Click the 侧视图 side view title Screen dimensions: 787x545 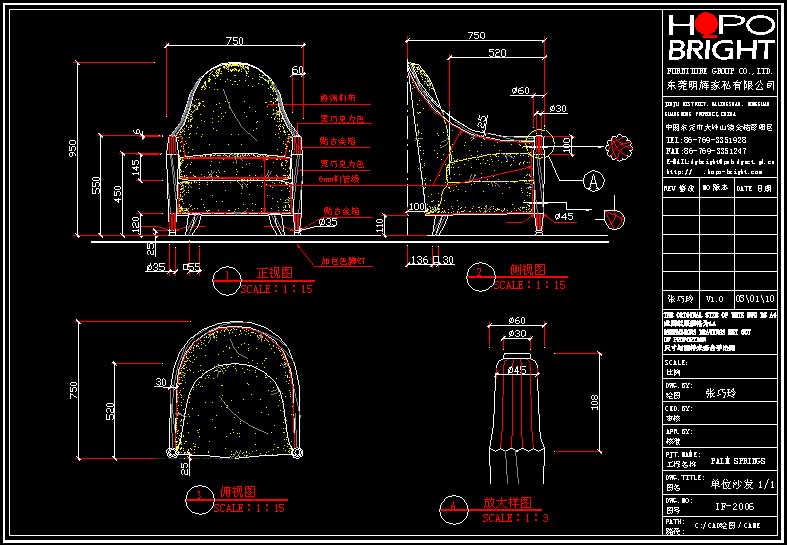click(x=527, y=270)
